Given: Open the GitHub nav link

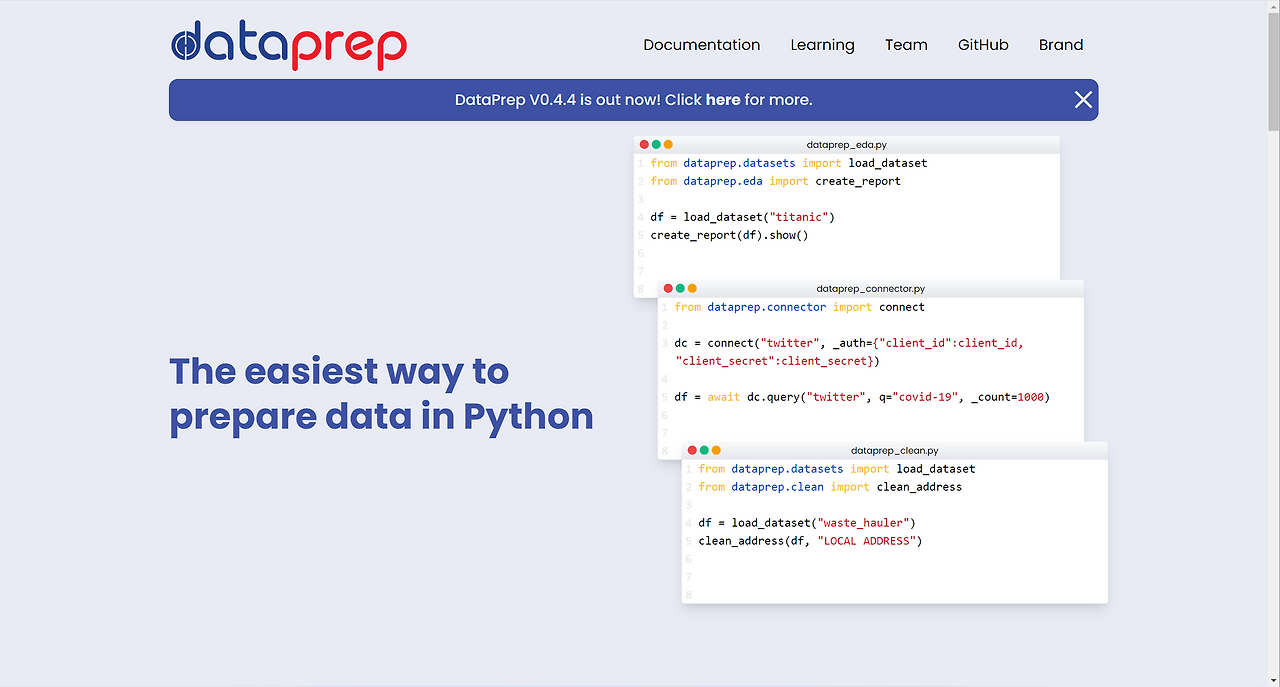Looking at the screenshot, I should (983, 45).
